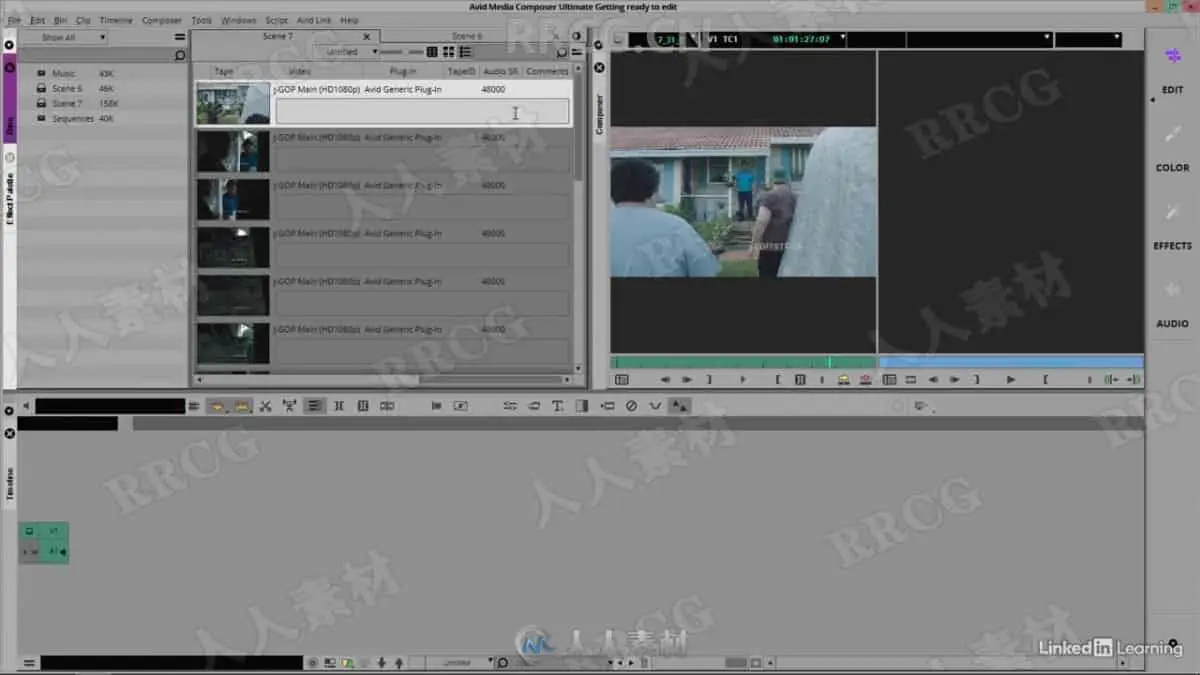
Task: Click the Remove Effect circle-slash icon
Action: (631, 406)
